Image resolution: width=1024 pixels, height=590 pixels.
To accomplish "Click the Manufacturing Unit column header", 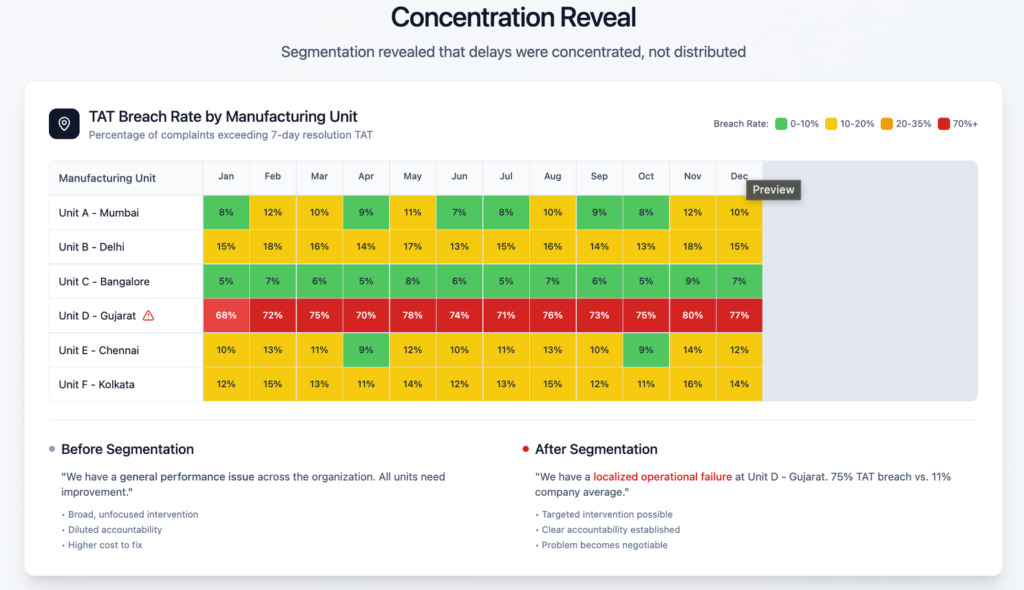I will point(108,178).
